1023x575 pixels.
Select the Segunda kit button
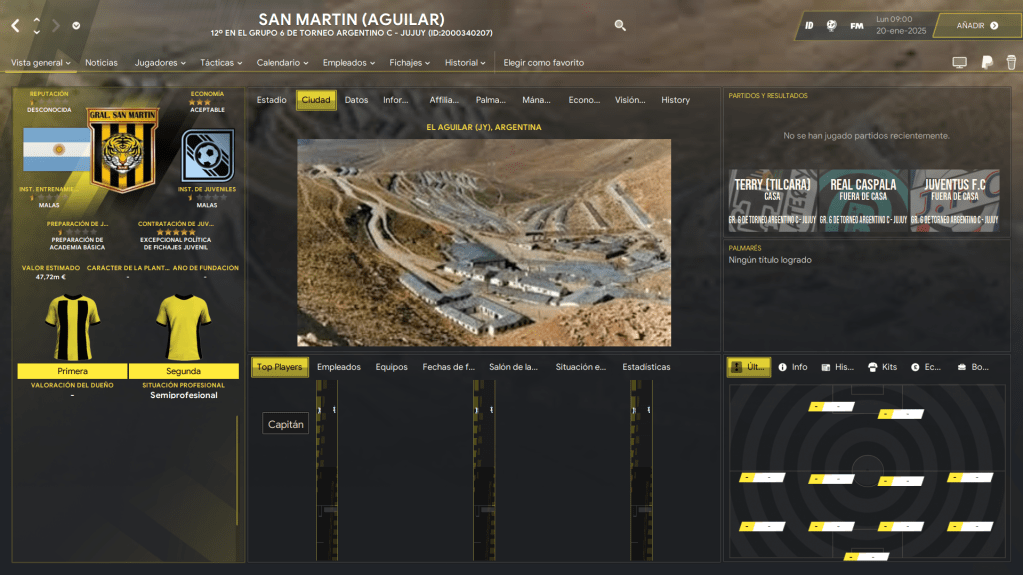[x=183, y=371]
